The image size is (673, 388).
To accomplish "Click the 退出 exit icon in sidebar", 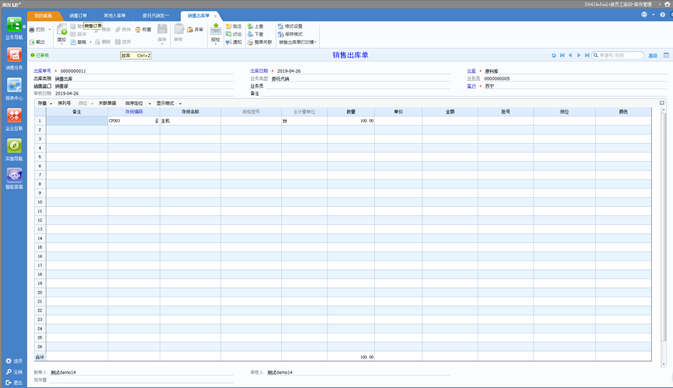I will [9, 382].
